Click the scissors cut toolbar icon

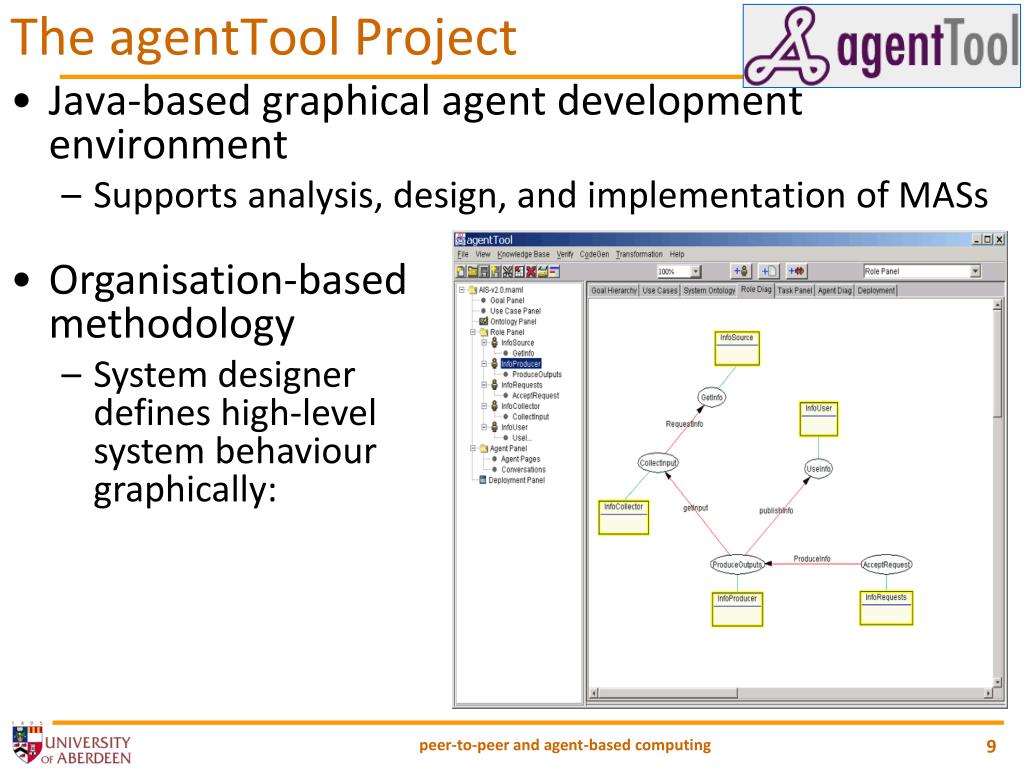pyautogui.click(x=507, y=272)
